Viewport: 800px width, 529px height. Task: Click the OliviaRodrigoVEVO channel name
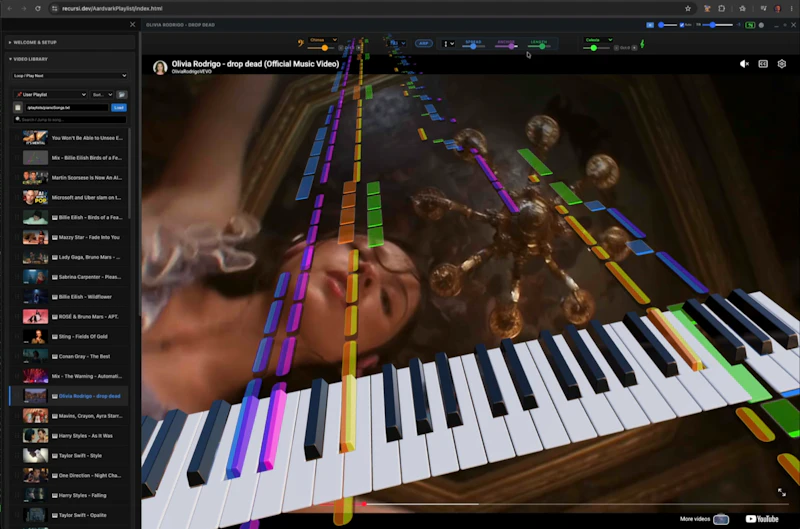coord(191,71)
